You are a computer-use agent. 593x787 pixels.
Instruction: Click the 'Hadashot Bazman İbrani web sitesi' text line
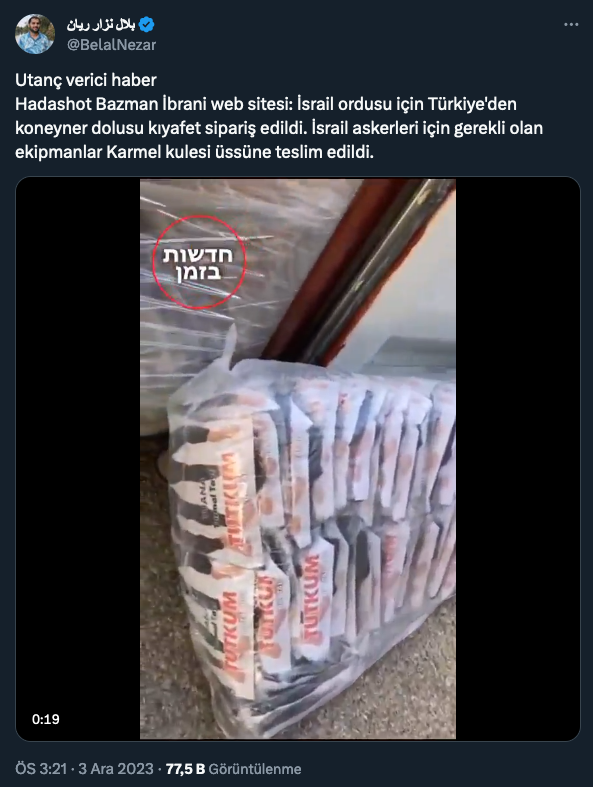[x=153, y=104]
